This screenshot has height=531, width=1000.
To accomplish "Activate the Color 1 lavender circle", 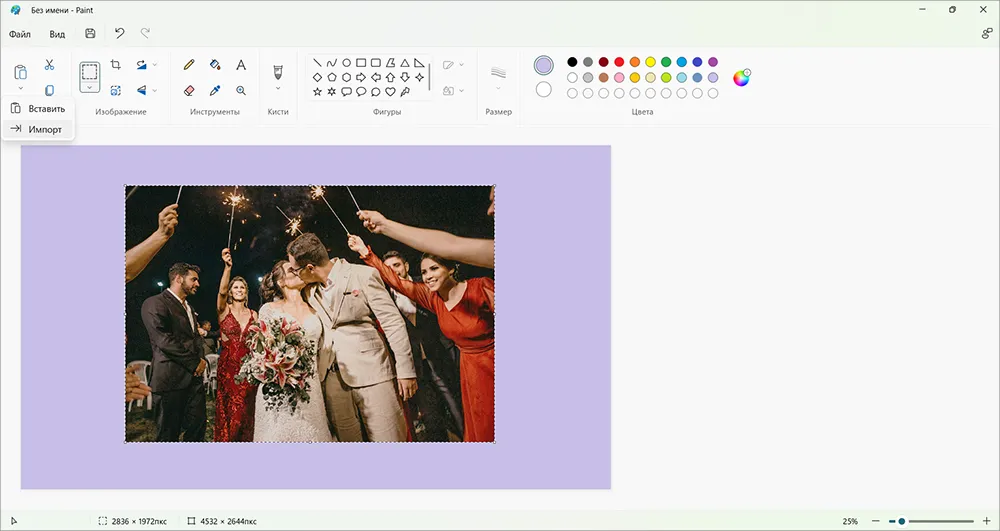I will point(543,65).
